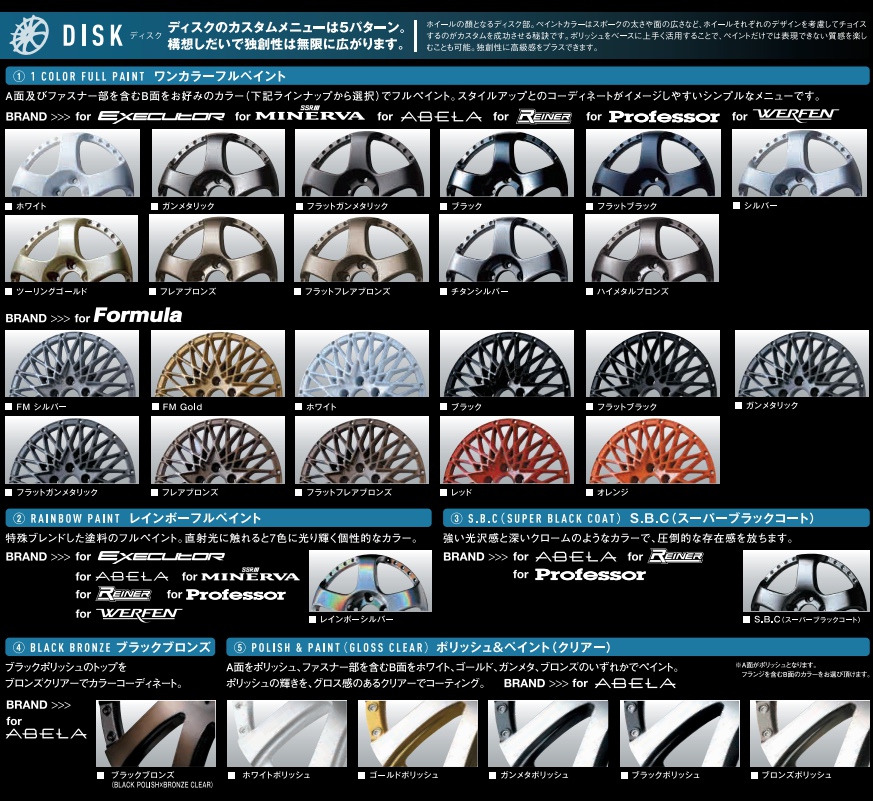Select the Formula ブラック mesh wheel thumbnail
The width and height of the screenshot is (873, 801).
[x=507, y=363]
